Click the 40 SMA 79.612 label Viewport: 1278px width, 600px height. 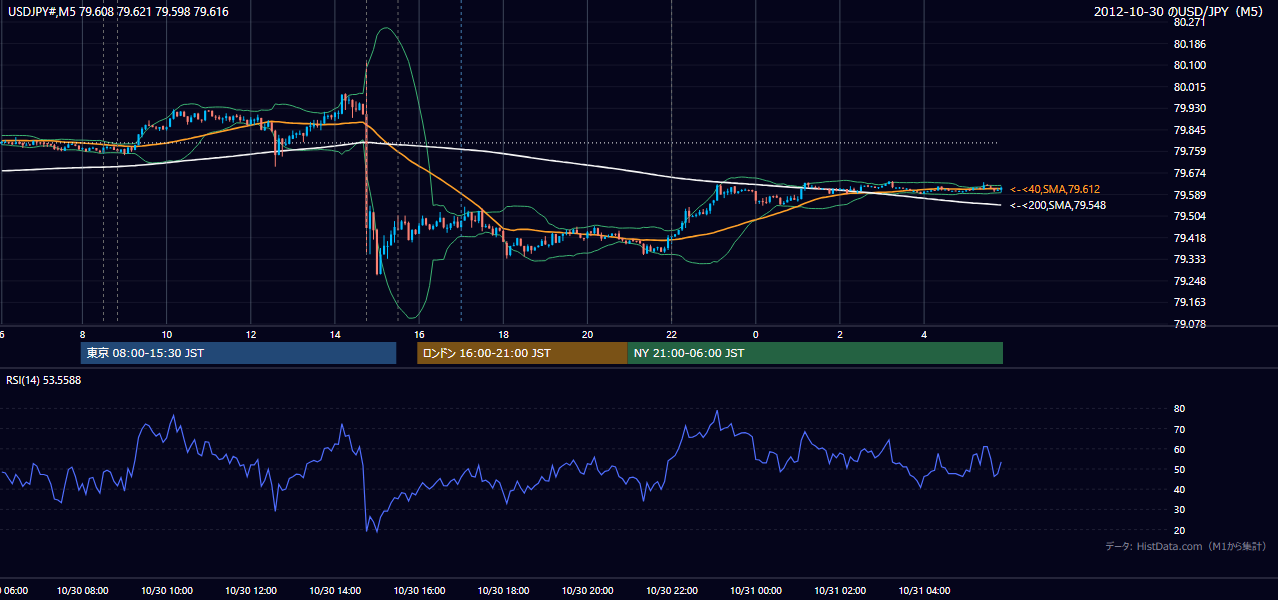[1055, 189]
